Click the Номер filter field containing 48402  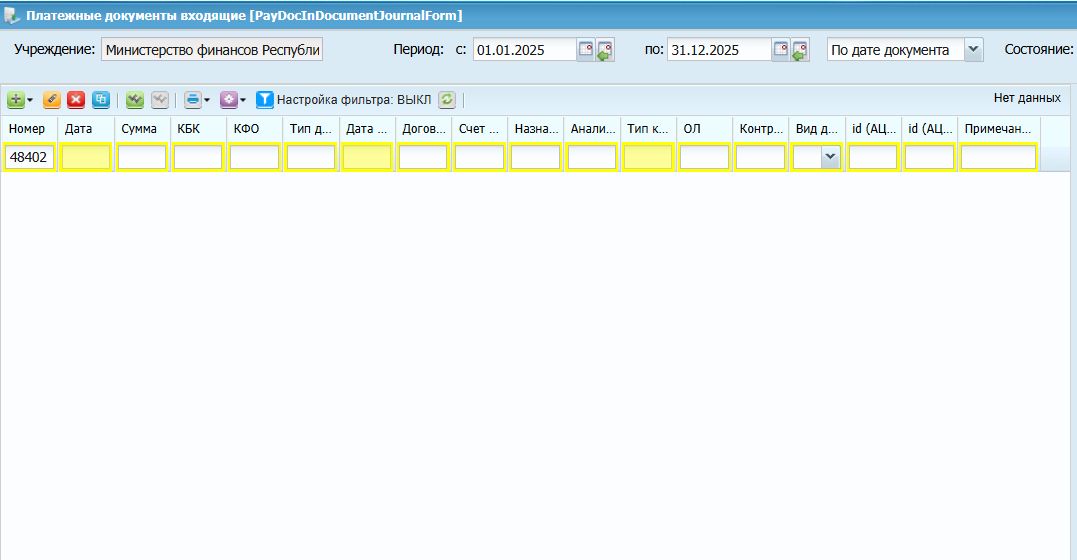pos(30,157)
